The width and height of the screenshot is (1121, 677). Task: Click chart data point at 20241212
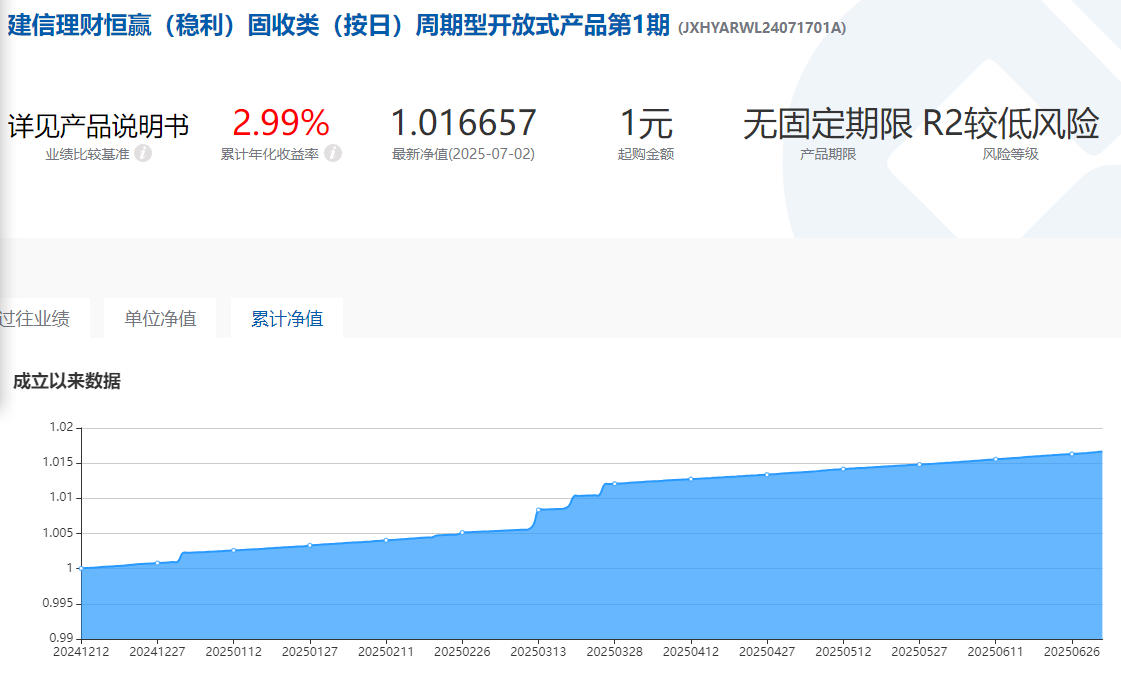pos(82,568)
